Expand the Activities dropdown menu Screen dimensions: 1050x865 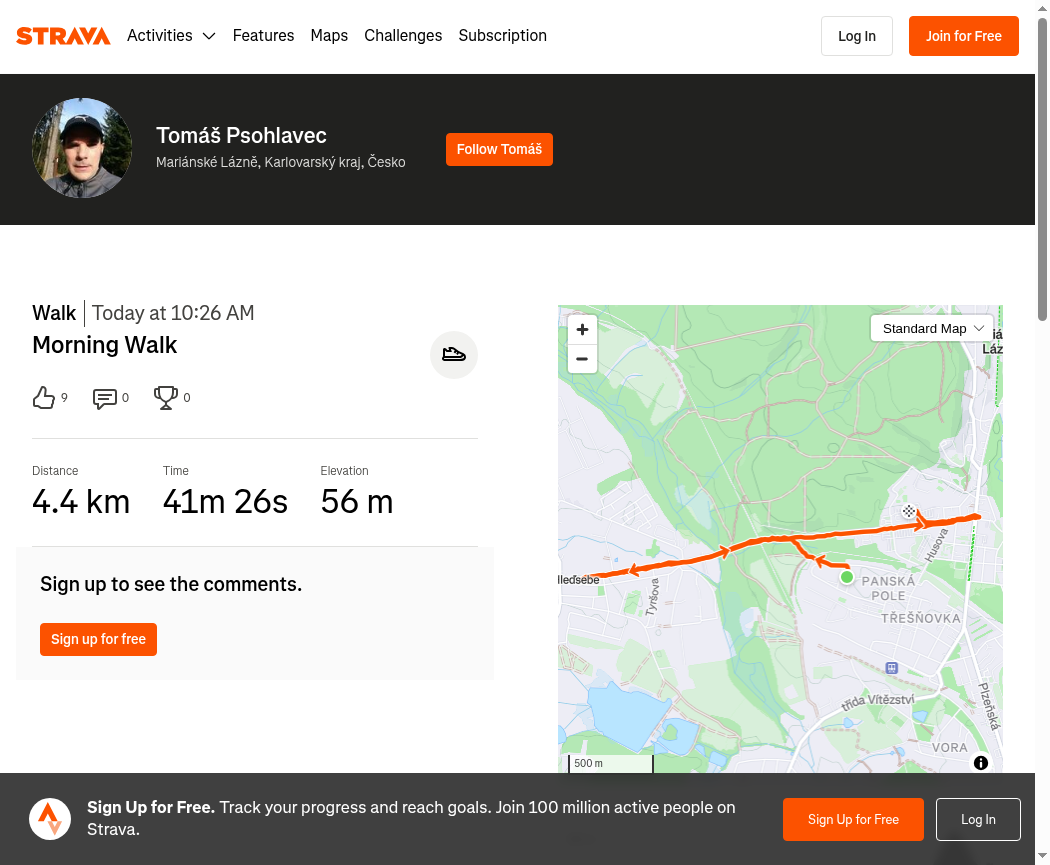(x=171, y=36)
